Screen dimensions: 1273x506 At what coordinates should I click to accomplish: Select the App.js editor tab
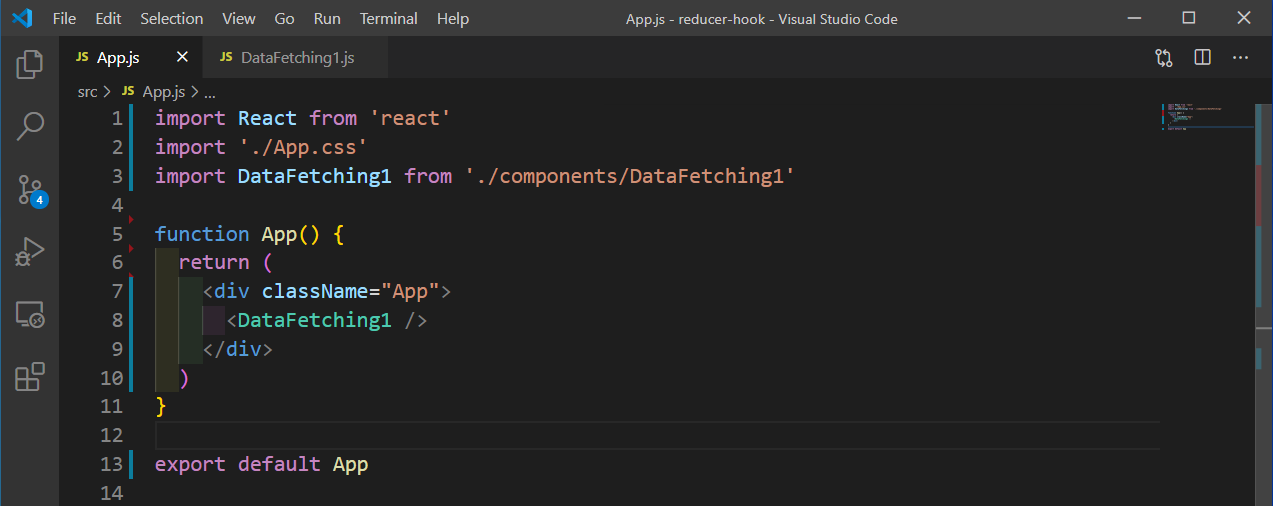[131, 58]
